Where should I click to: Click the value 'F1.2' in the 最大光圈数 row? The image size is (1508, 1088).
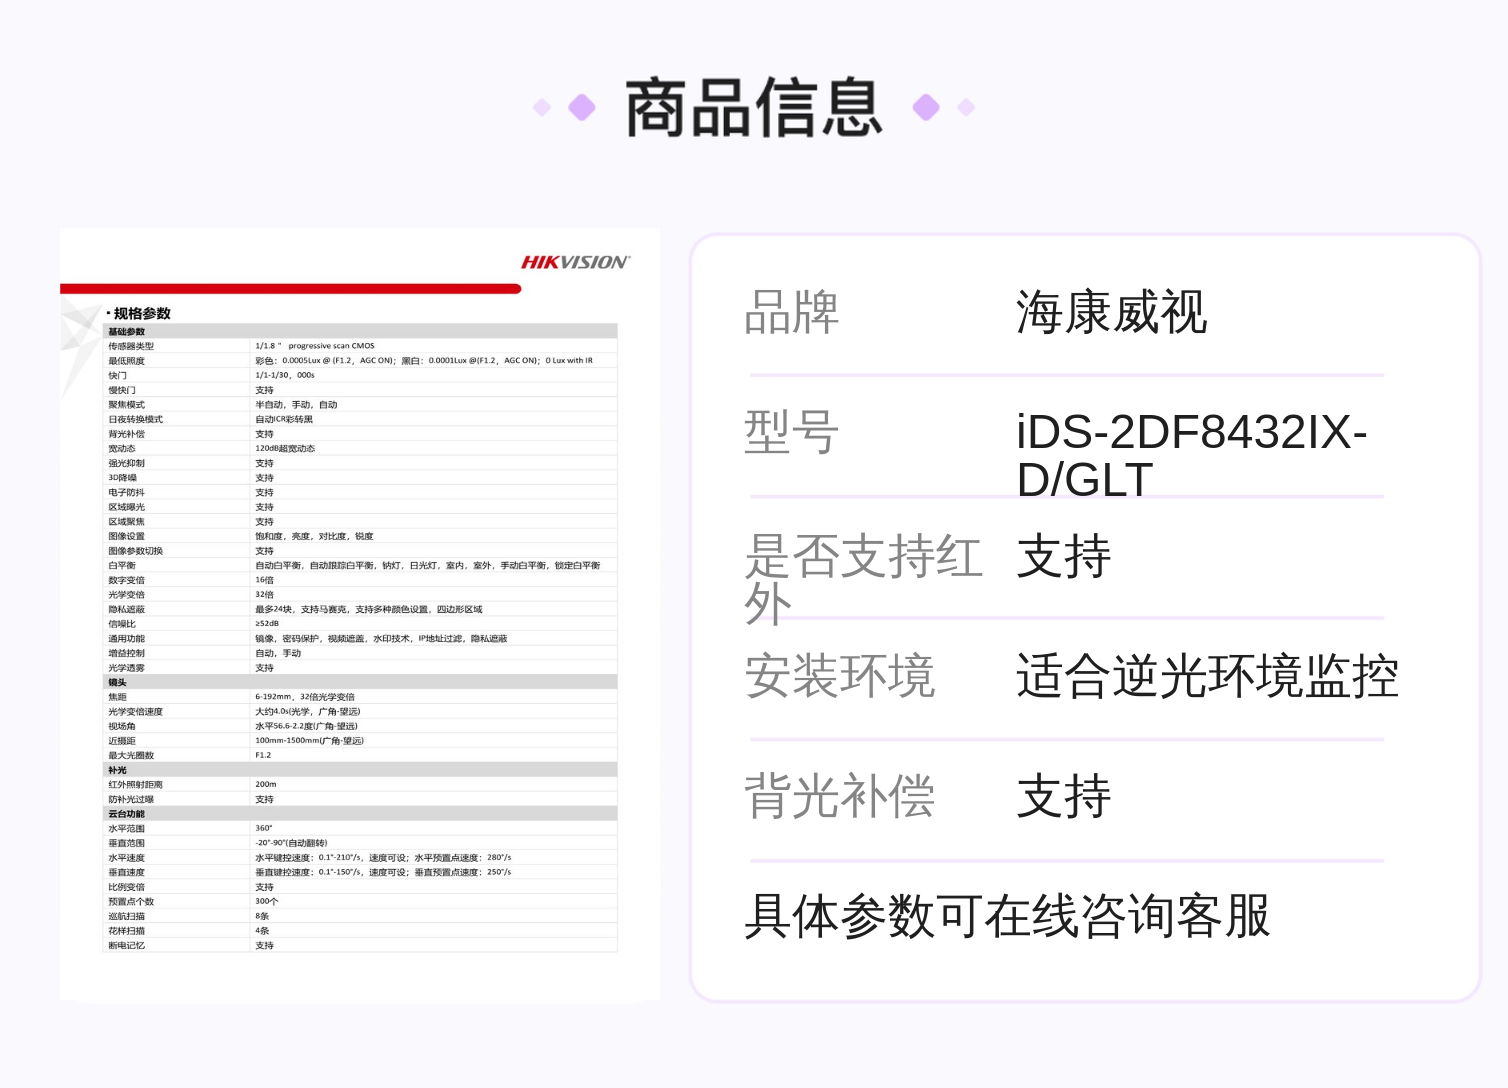[263, 755]
